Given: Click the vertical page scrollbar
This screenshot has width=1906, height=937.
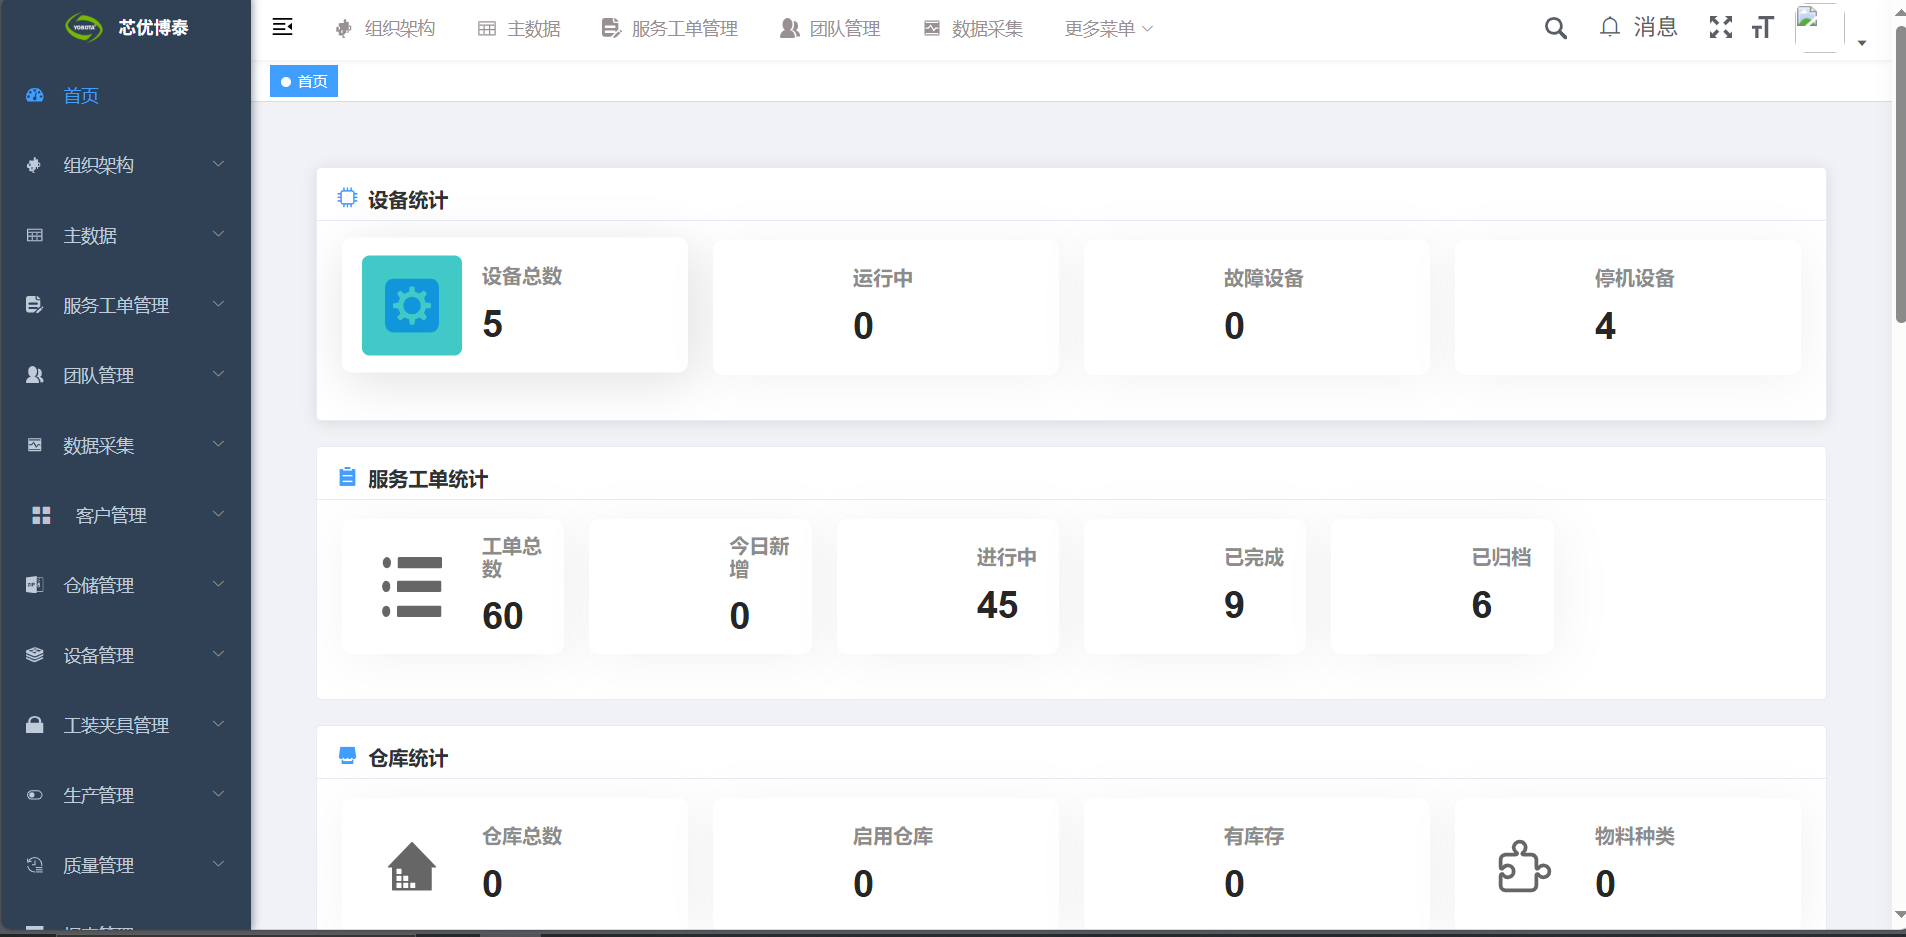Looking at the screenshot, I should pyautogui.click(x=1899, y=175).
